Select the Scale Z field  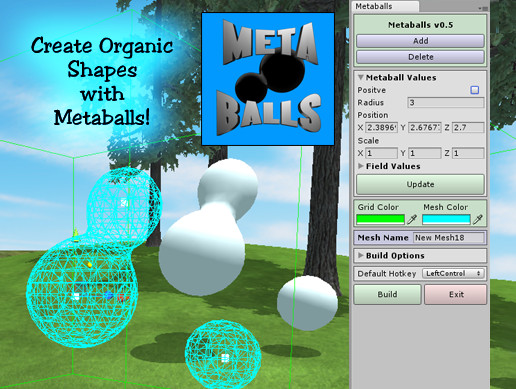click(x=468, y=153)
